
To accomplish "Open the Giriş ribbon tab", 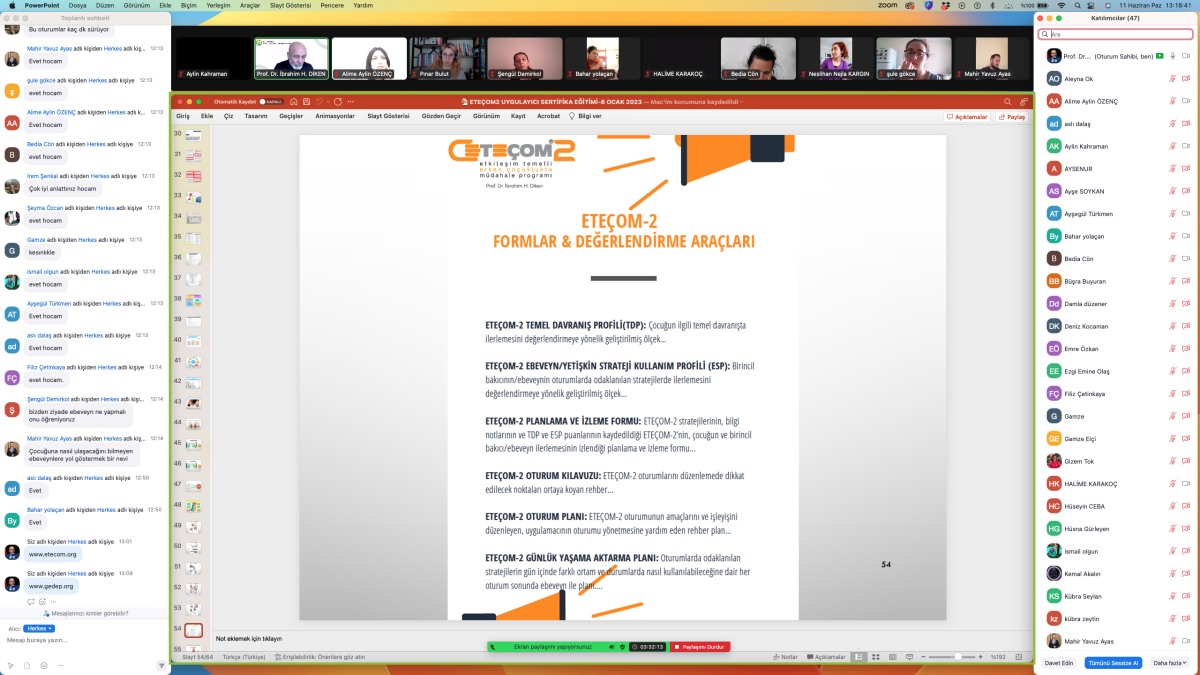I will coord(183,116).
